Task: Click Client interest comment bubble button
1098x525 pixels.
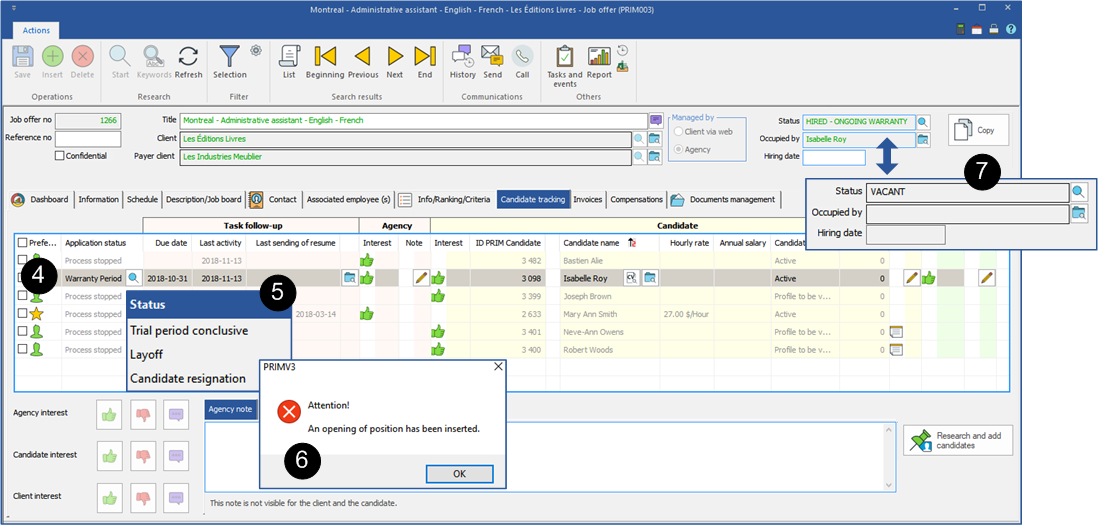Action: [x=176, y=498]
